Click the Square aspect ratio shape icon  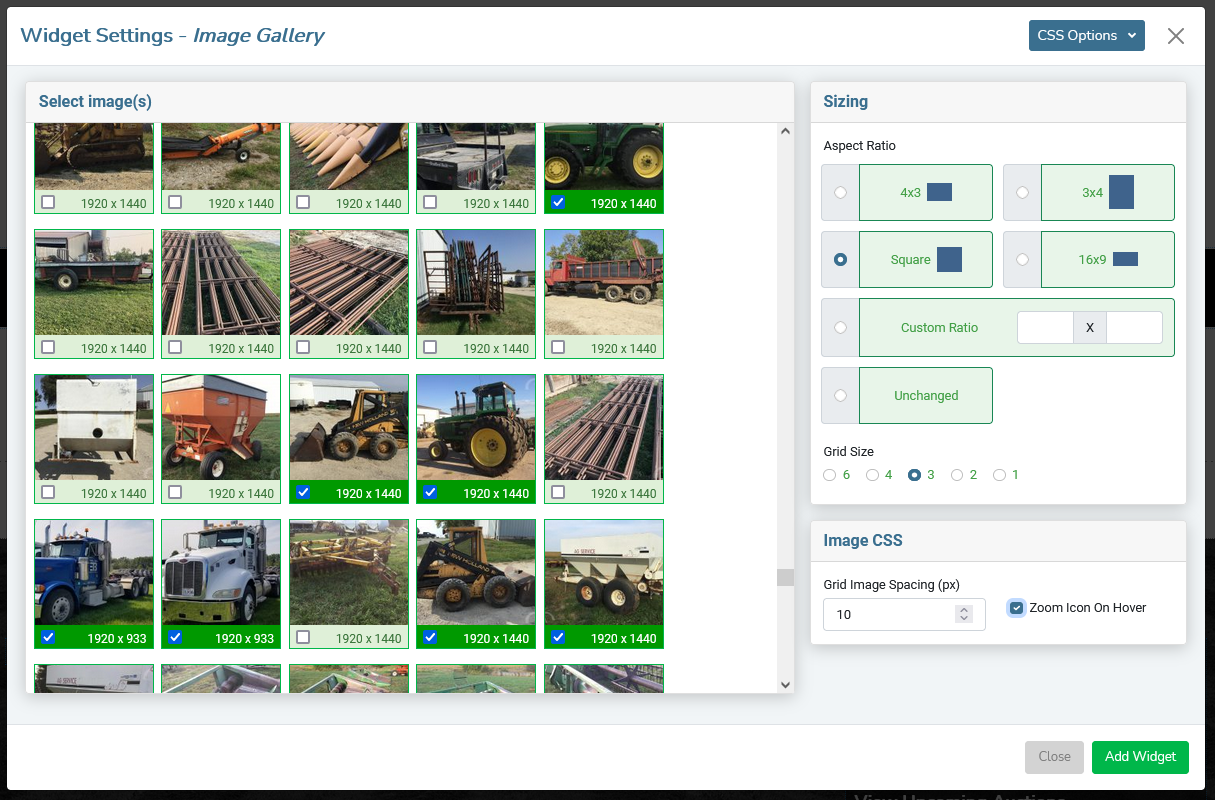click(x=949, y=259)
